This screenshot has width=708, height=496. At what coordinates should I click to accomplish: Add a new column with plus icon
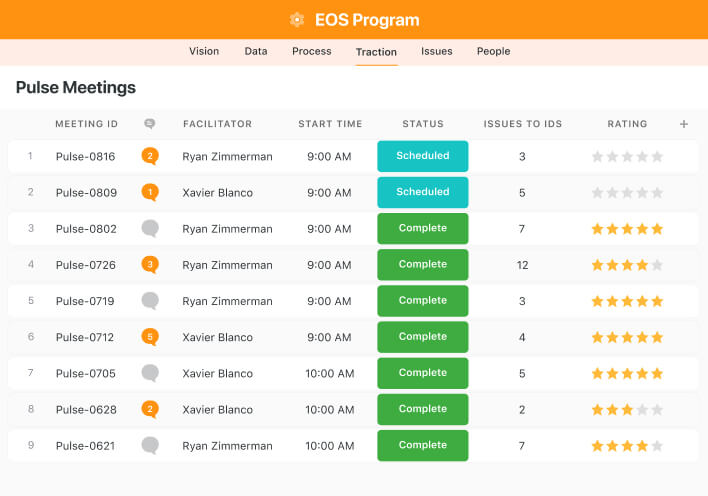point(684,124)
